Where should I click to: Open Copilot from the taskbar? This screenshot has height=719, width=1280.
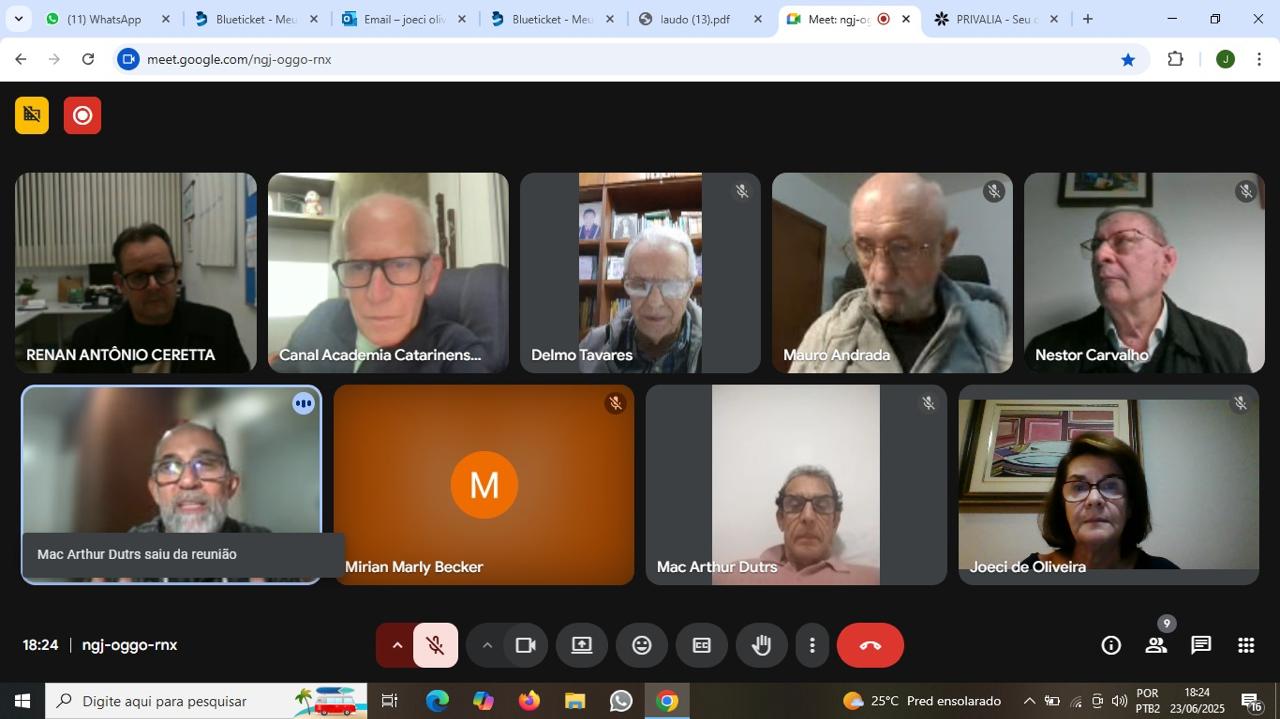tap(483, 701)
